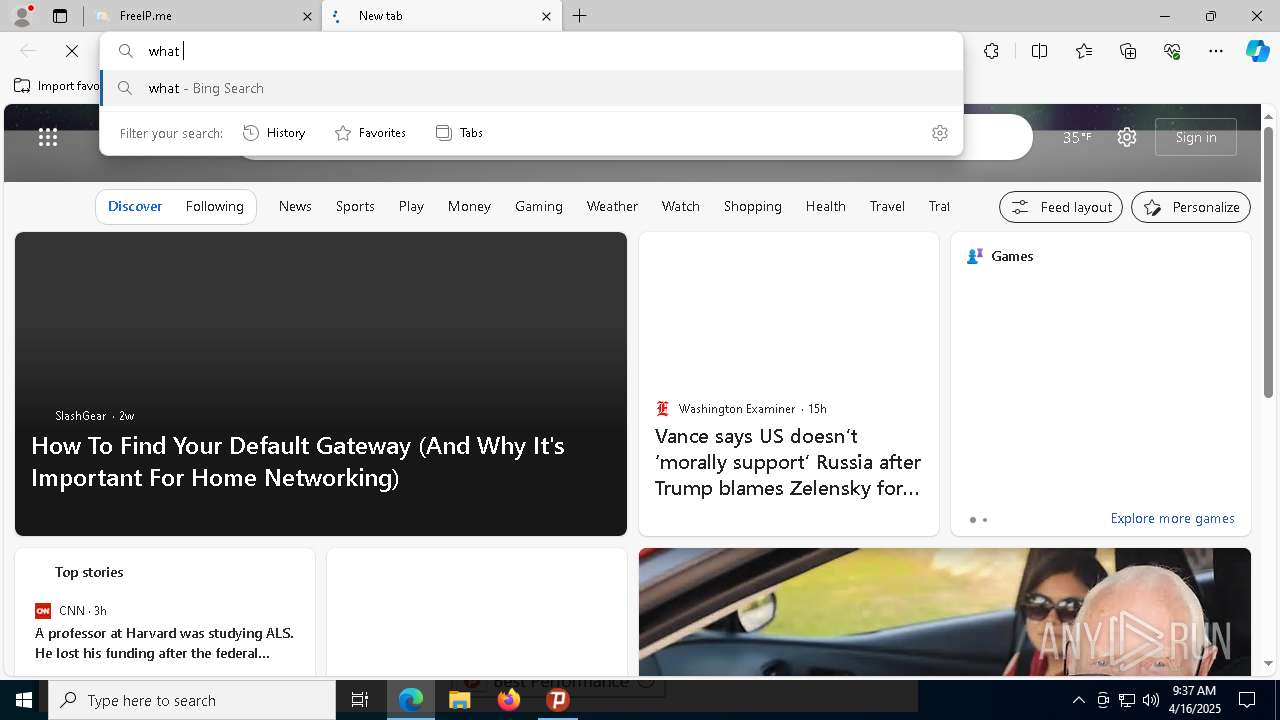
Task: Open the Windows Start menu
Action: (x=24, y=700)
